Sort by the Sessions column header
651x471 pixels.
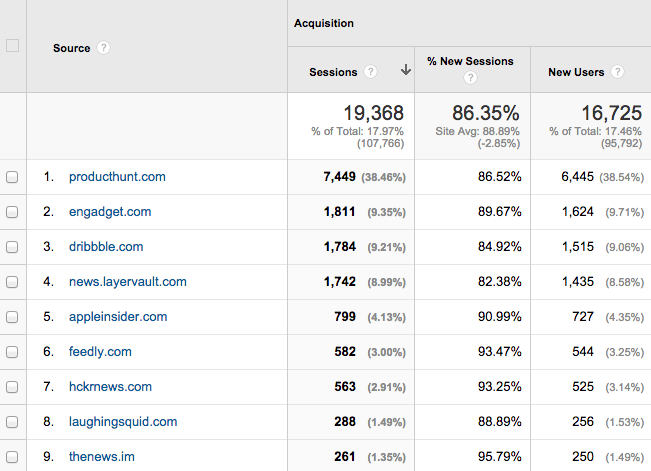[x=333, y=72]
